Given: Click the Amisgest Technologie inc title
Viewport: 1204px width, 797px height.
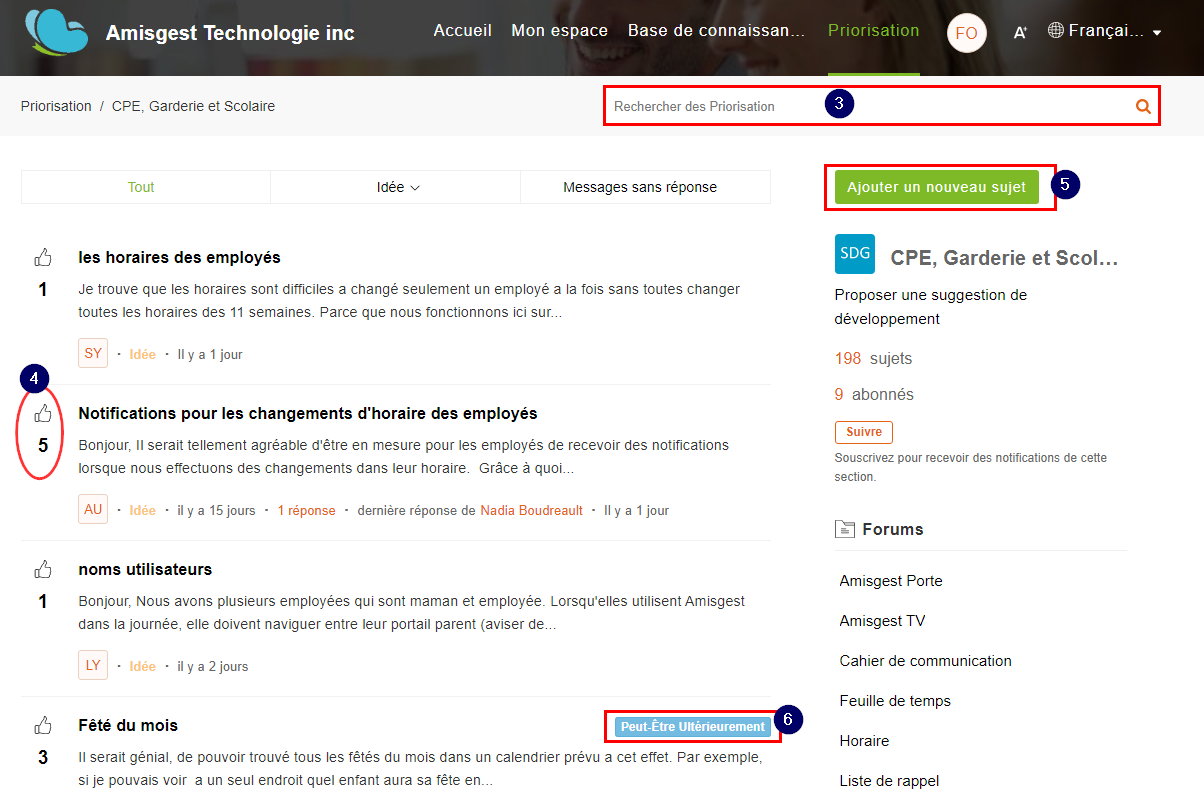Looking at the screenshot, I should coord(230,33).
